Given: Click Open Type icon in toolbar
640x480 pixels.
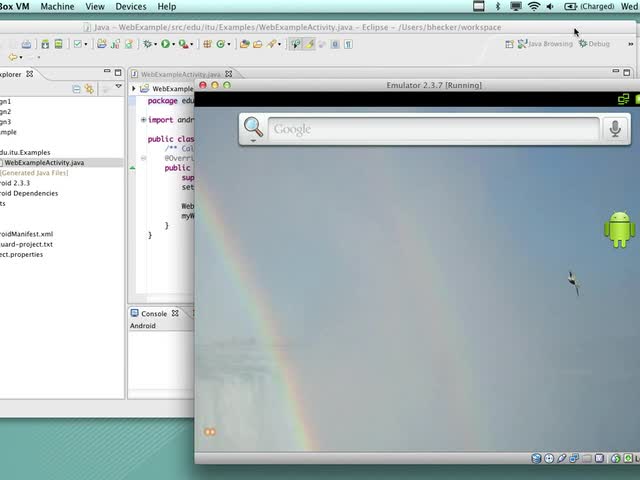Looking at the screenshot, I should pyautogui.click(x=244, y=44).
